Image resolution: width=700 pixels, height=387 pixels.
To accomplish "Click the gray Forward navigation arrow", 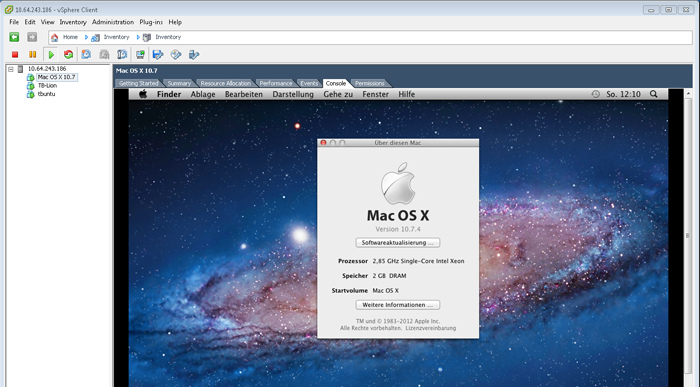I will pos(32,37).
